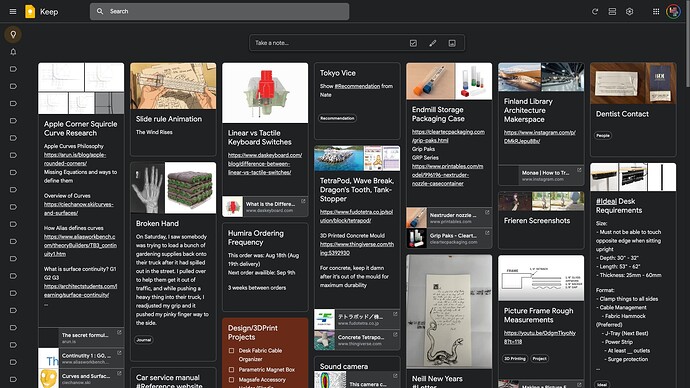Click the #Recommendation hashtag in Tokyo Vice
This screenshot has height=388, width=690.
[x=357, y=86]
